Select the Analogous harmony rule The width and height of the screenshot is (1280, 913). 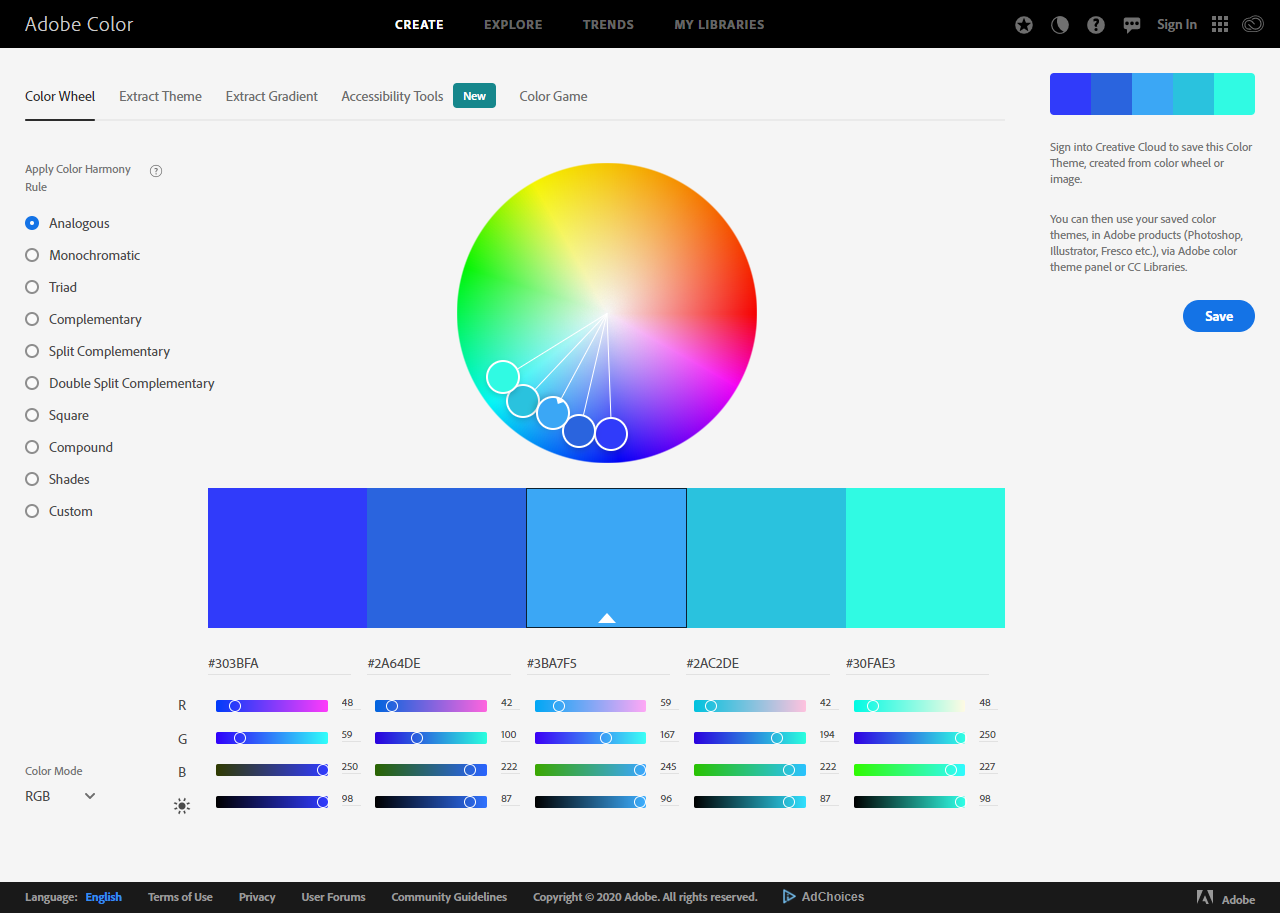point(67,223)
